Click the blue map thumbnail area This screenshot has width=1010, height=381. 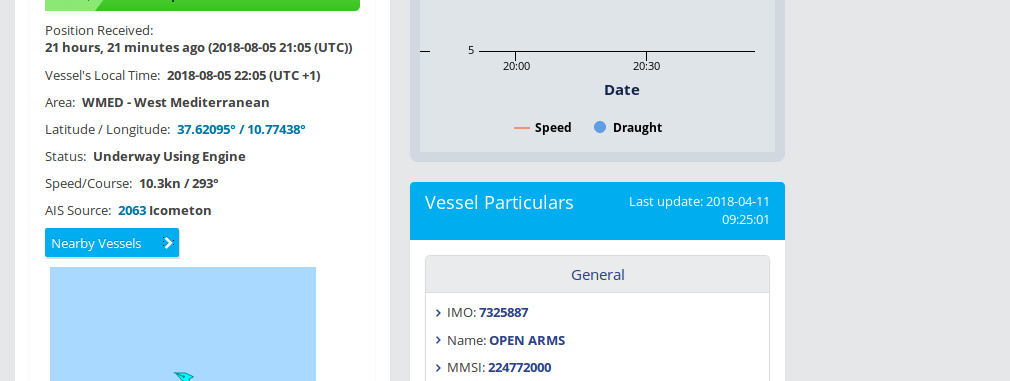click(183, 324)
